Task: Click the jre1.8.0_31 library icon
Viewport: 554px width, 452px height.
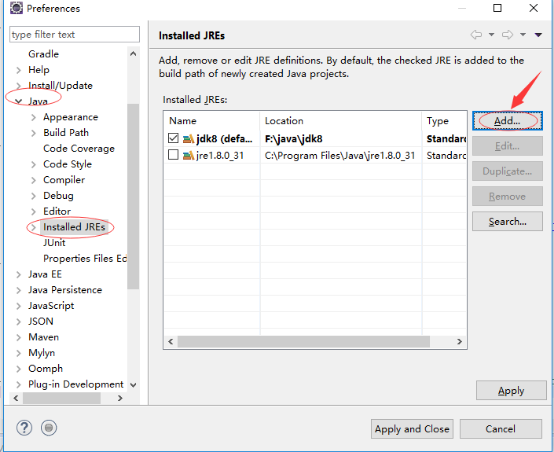Action: pos(188,155)
